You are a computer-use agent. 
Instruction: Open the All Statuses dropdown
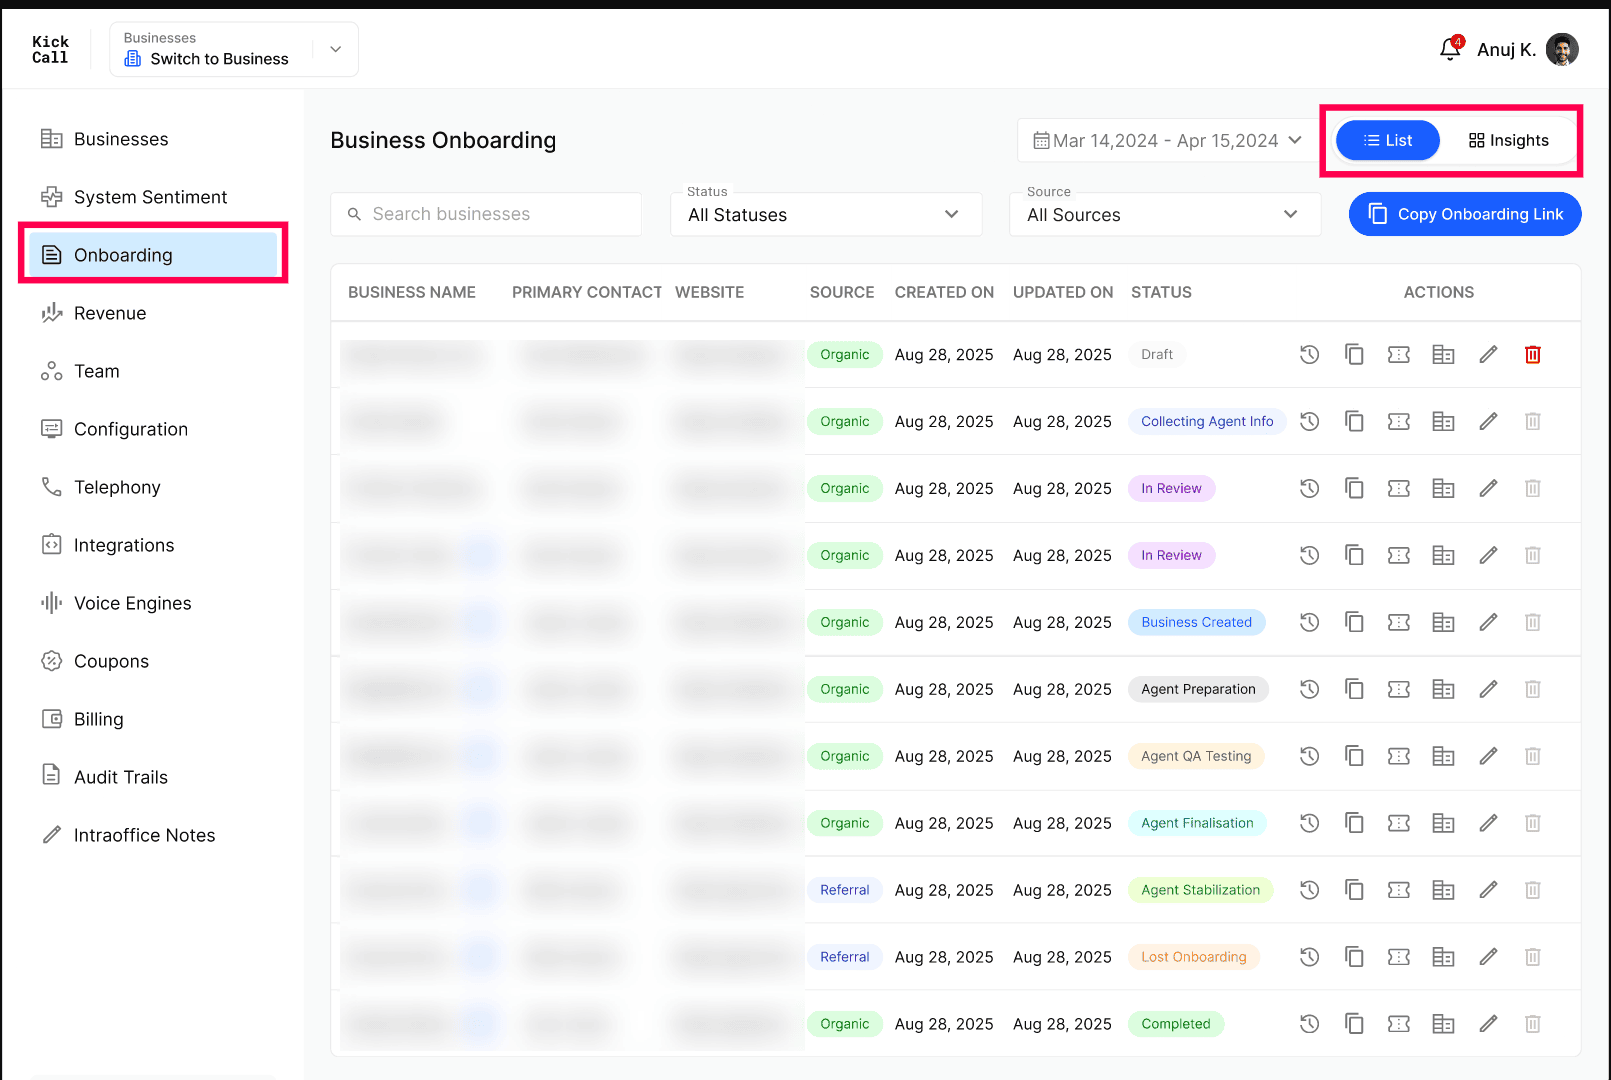pos(826,215)
